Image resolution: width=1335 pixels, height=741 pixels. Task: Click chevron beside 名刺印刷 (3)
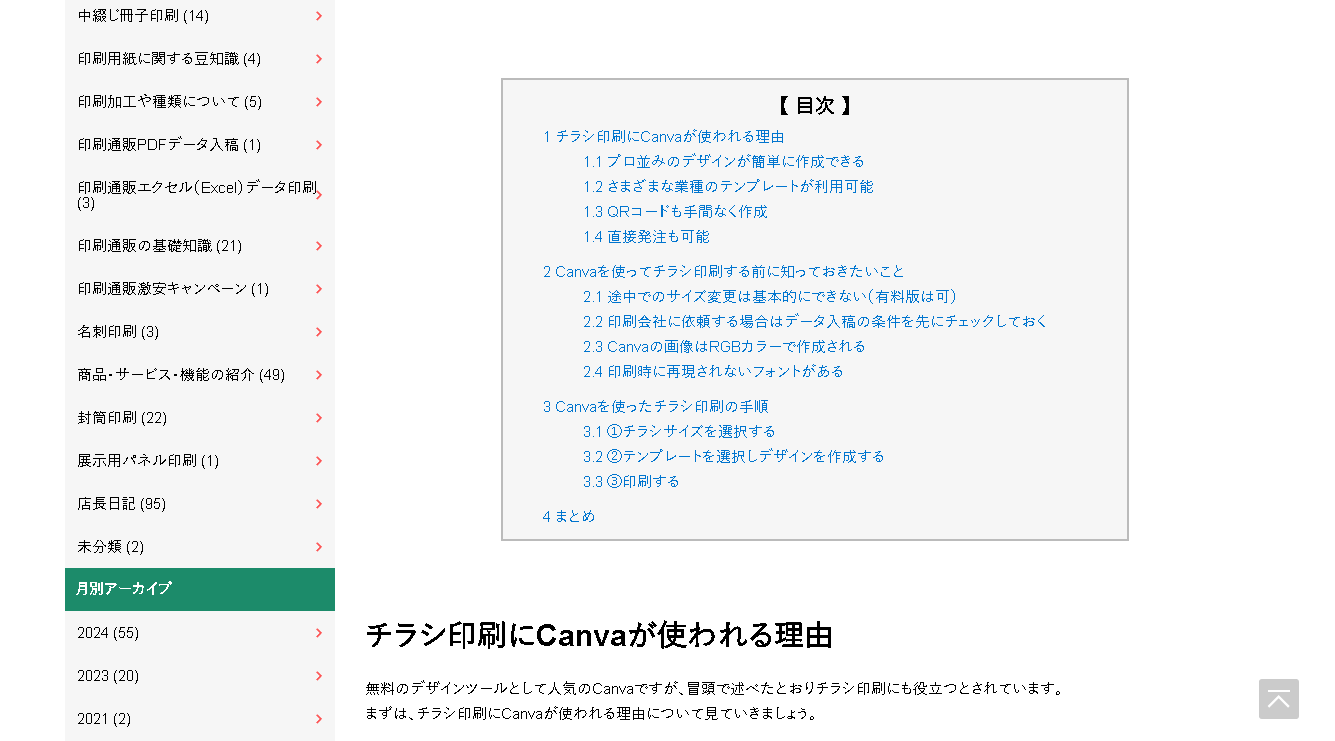click(319, 332)
